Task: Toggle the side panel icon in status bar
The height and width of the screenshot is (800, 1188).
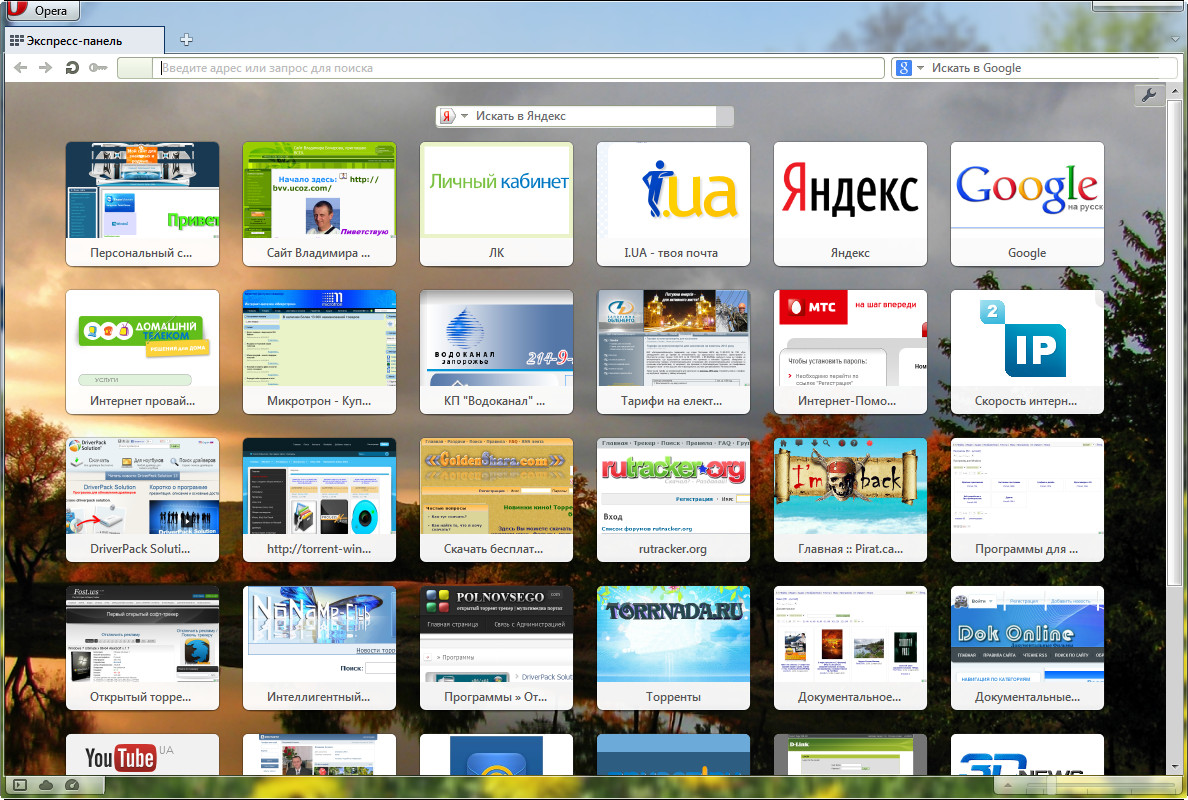Action: click(x=19, y=786)
